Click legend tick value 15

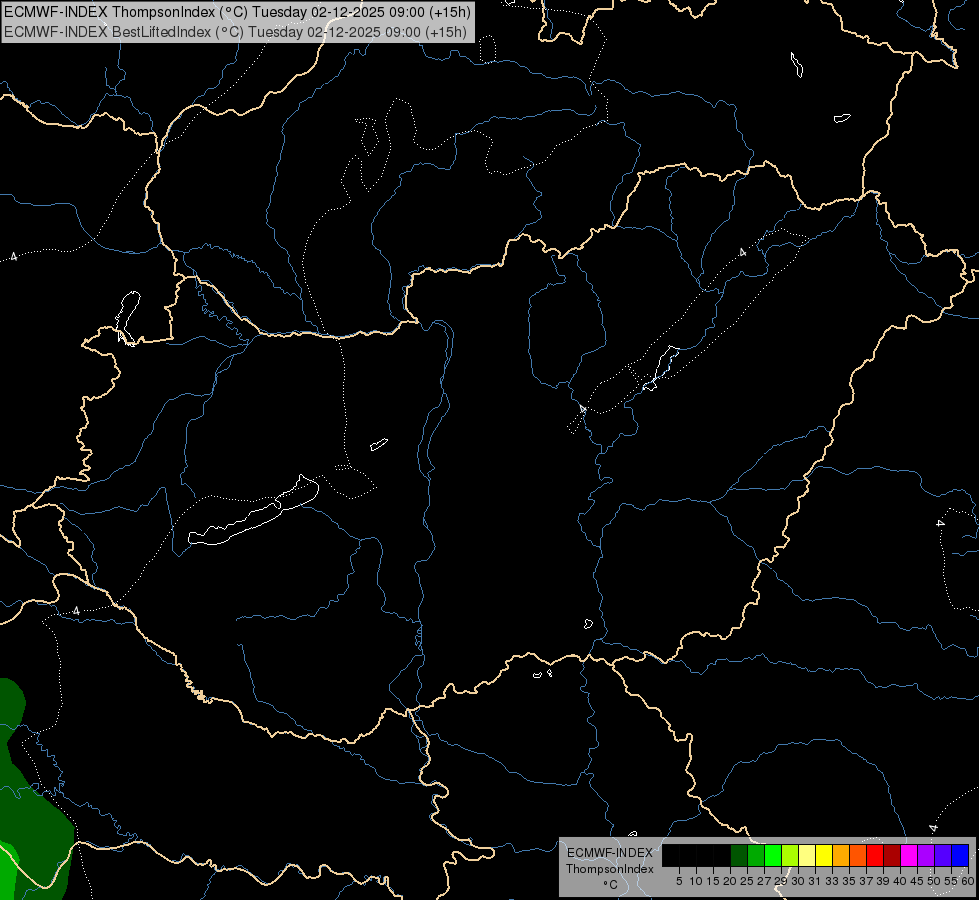coord(713,881)
